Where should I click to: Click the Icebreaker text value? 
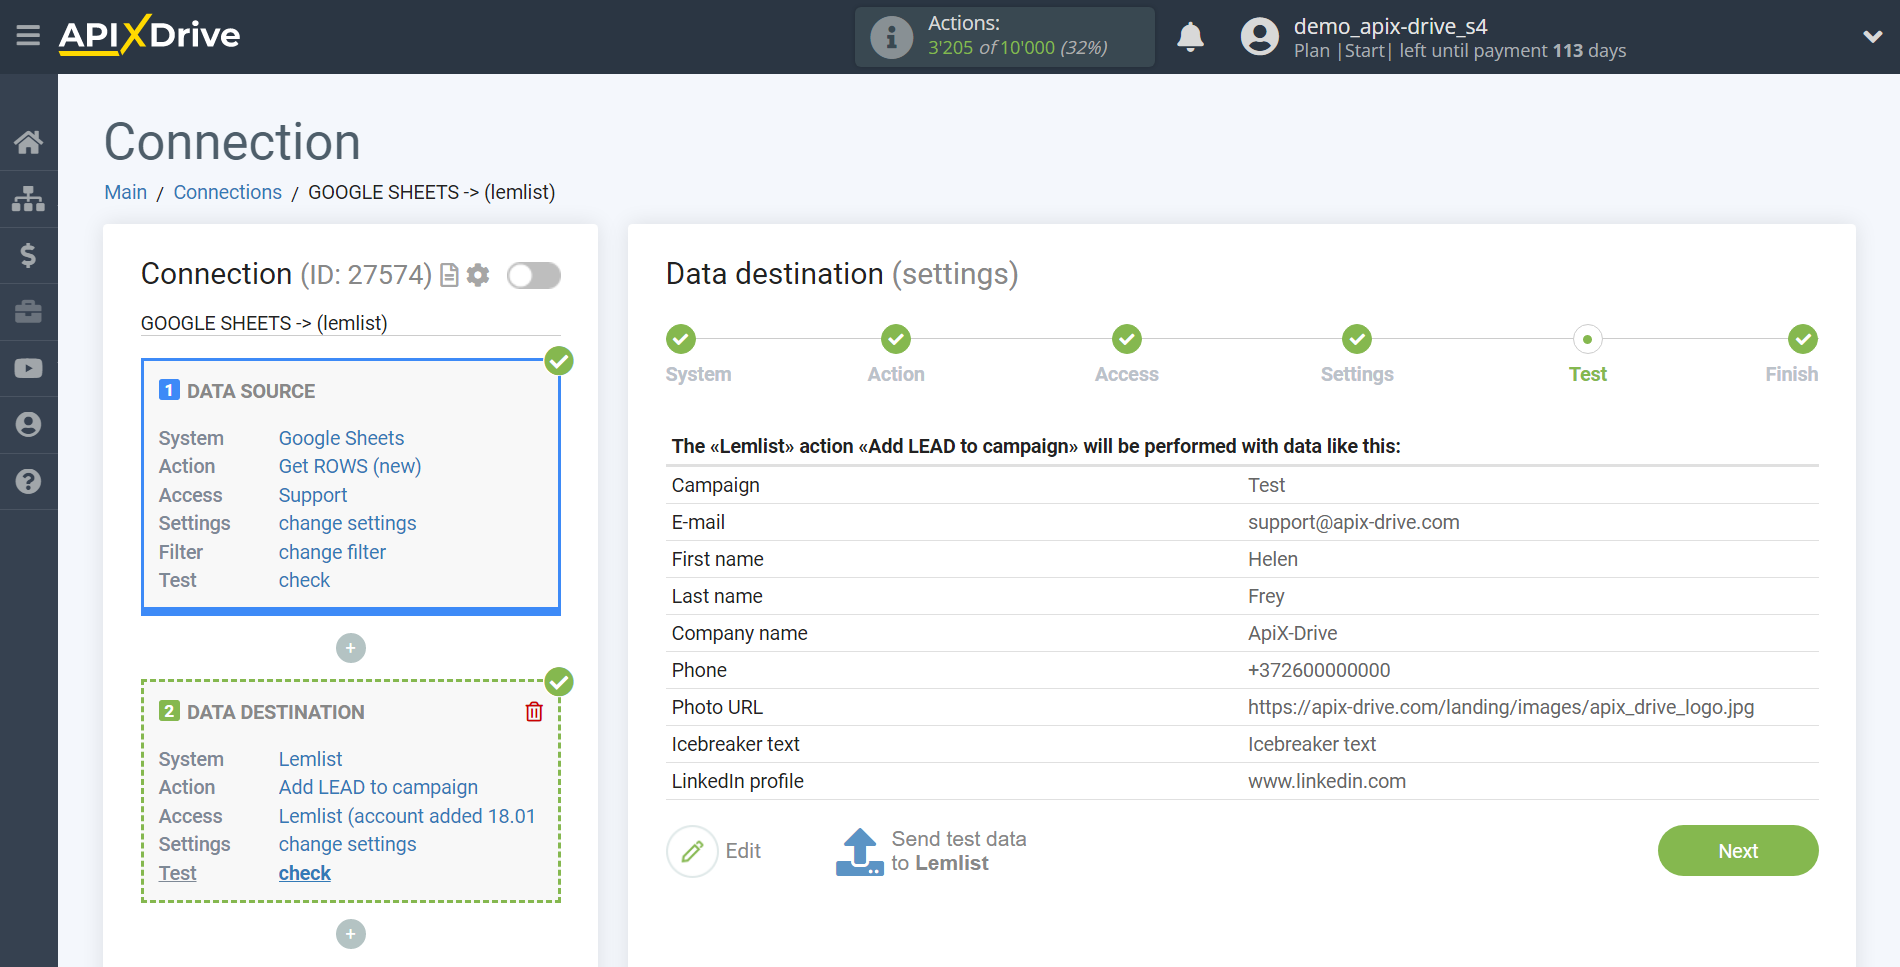click(1311, 744)
